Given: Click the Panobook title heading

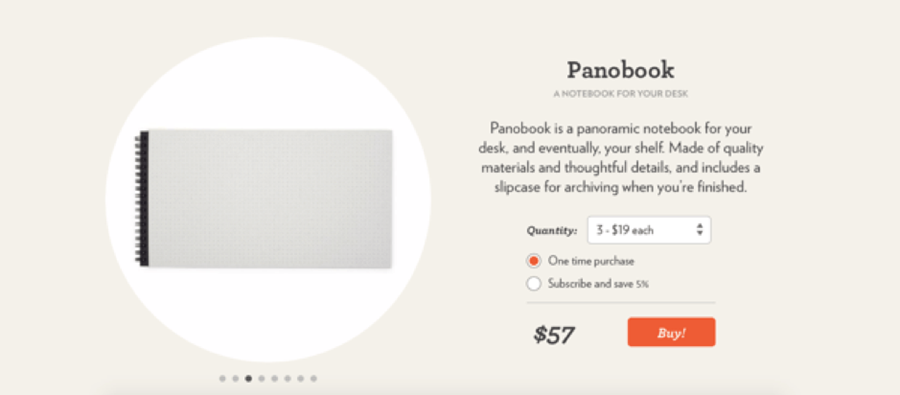Looking at the screenshot, I should (x=620, y=71).
